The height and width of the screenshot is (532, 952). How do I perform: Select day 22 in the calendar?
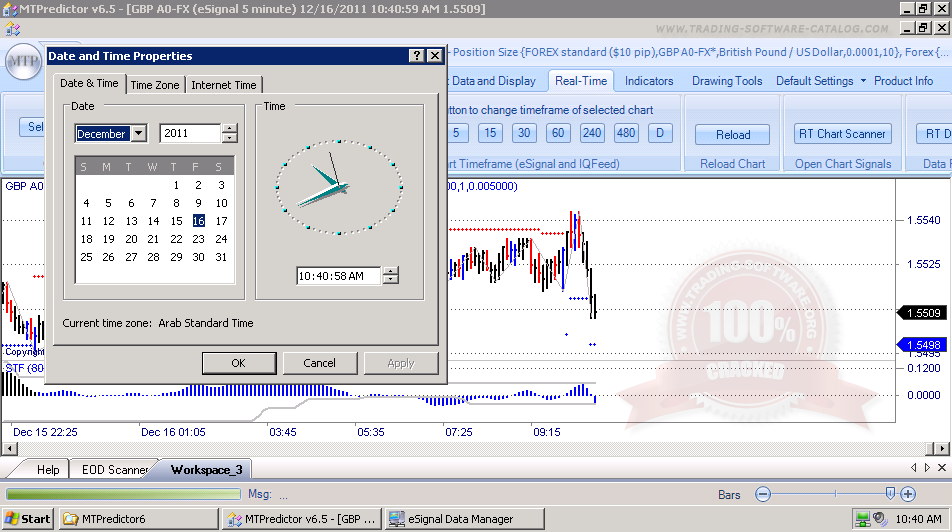tap(176, 239)
